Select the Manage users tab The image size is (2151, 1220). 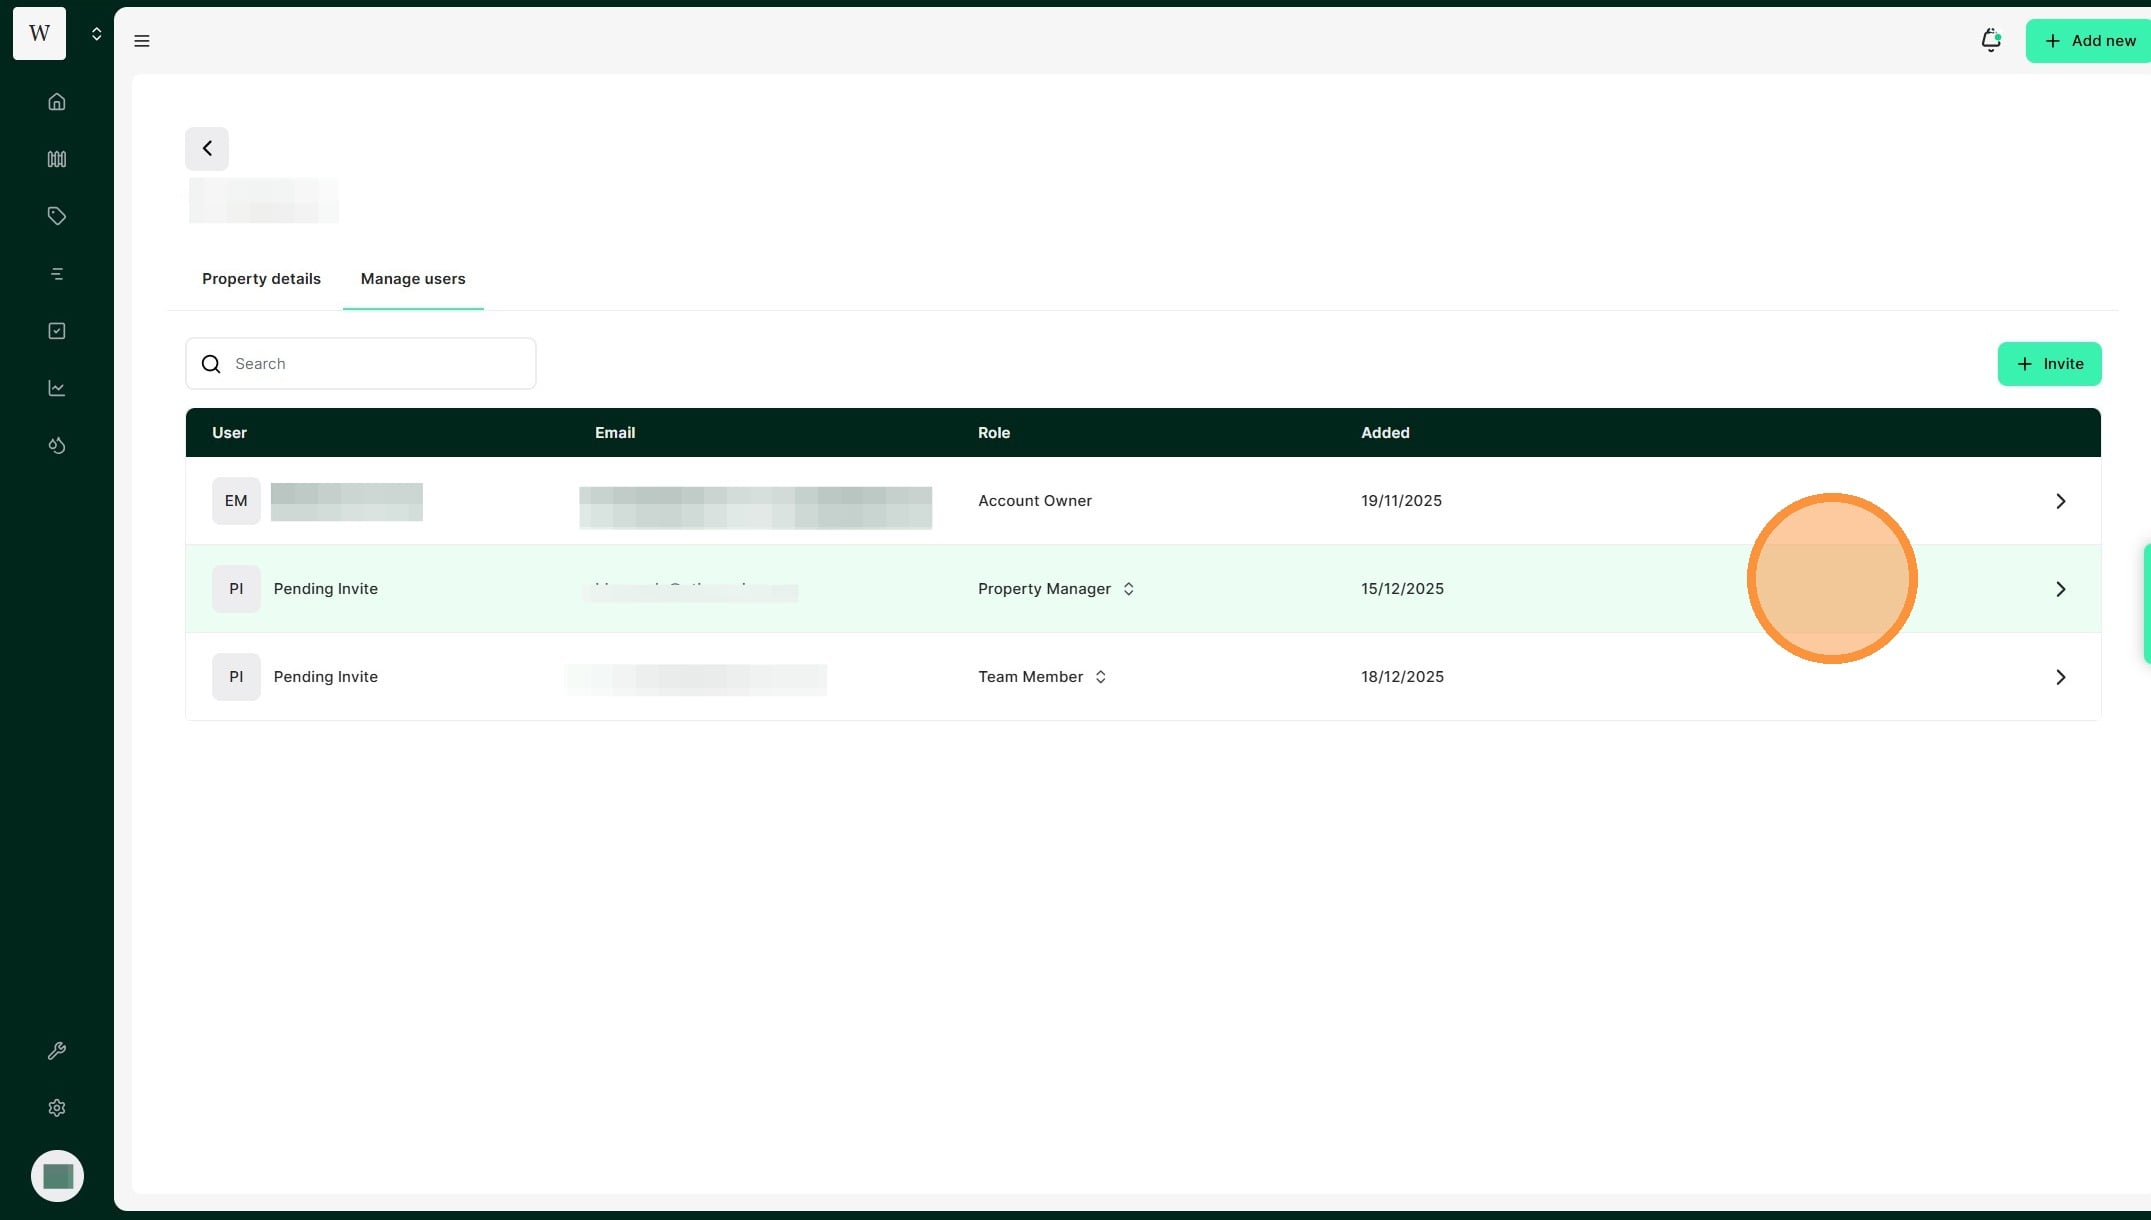point(413,279)
